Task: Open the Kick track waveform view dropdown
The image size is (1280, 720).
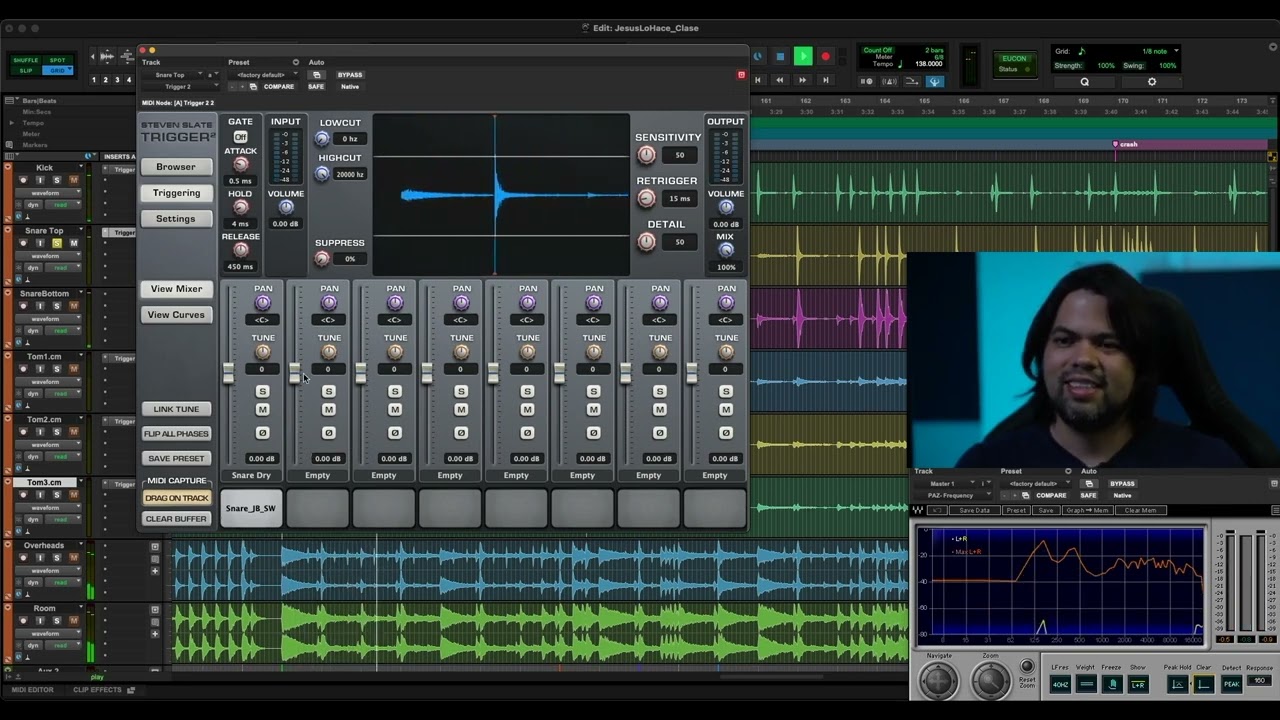Action: [x=46, y=193]
